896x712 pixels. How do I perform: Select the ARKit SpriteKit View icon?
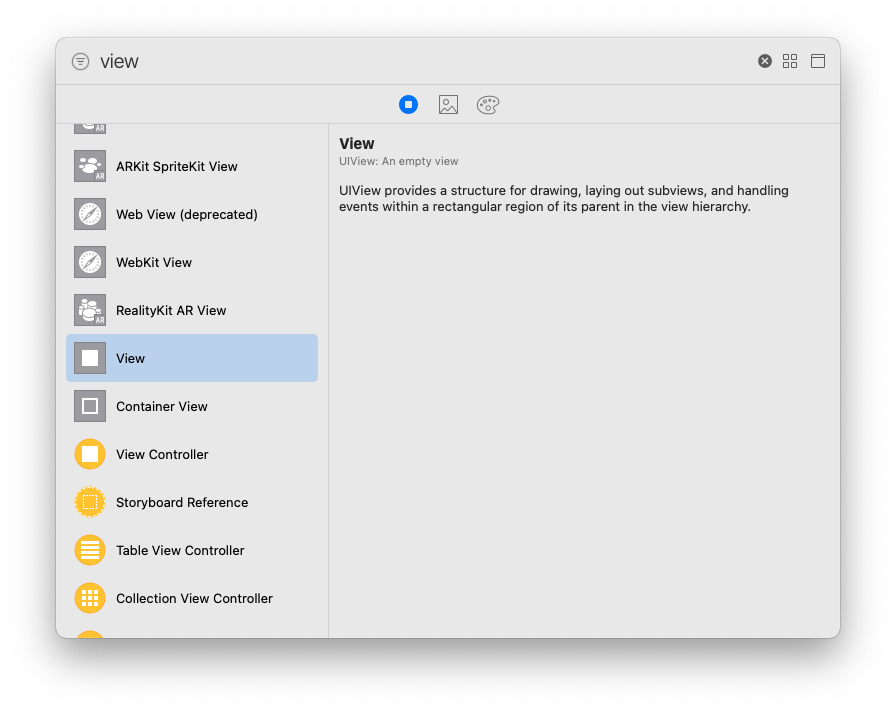point(90,166)
